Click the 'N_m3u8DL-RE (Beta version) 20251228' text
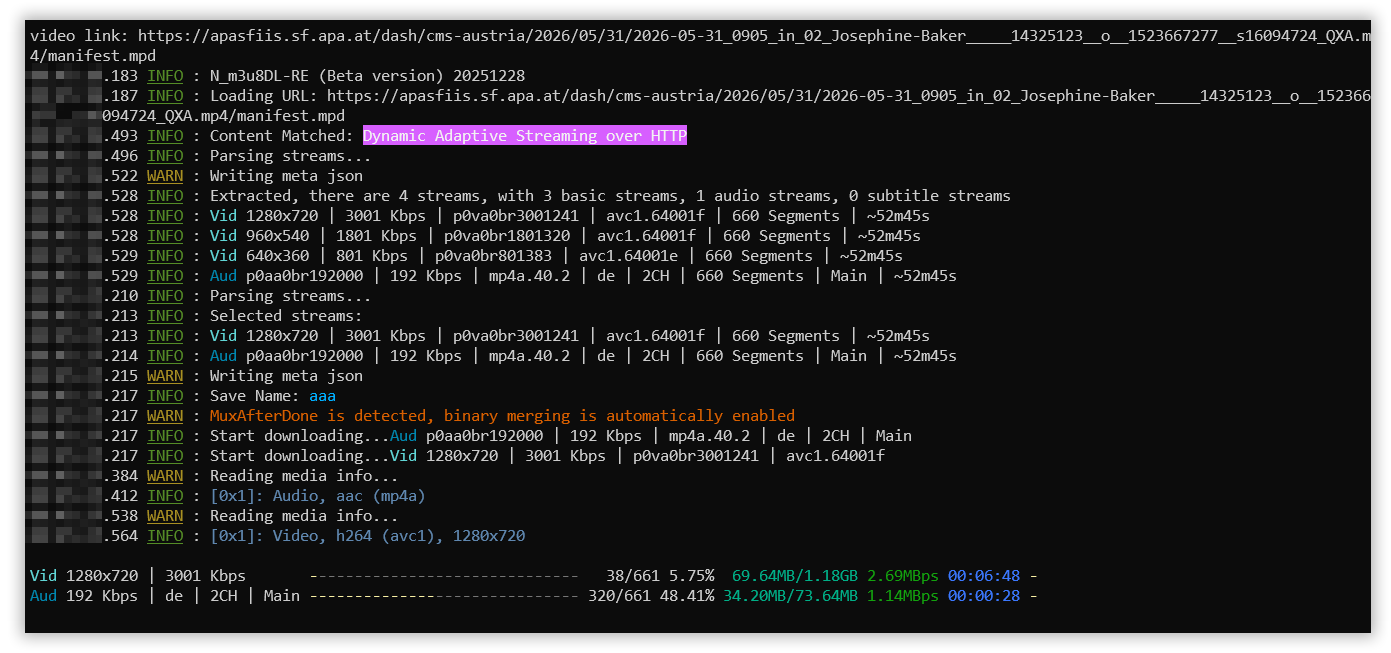Screen dimensions: 1391x653 point(367,76)
